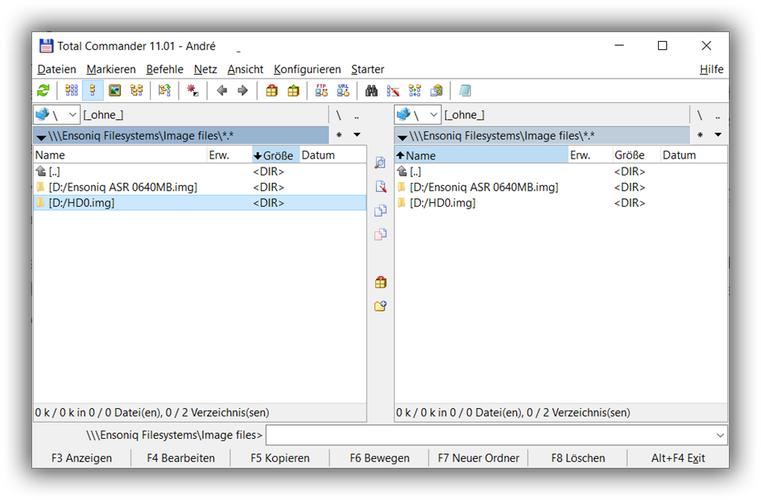Sort right panel by Erw. column header
Viewport: 761px width, 500px height.
point(590,155)
